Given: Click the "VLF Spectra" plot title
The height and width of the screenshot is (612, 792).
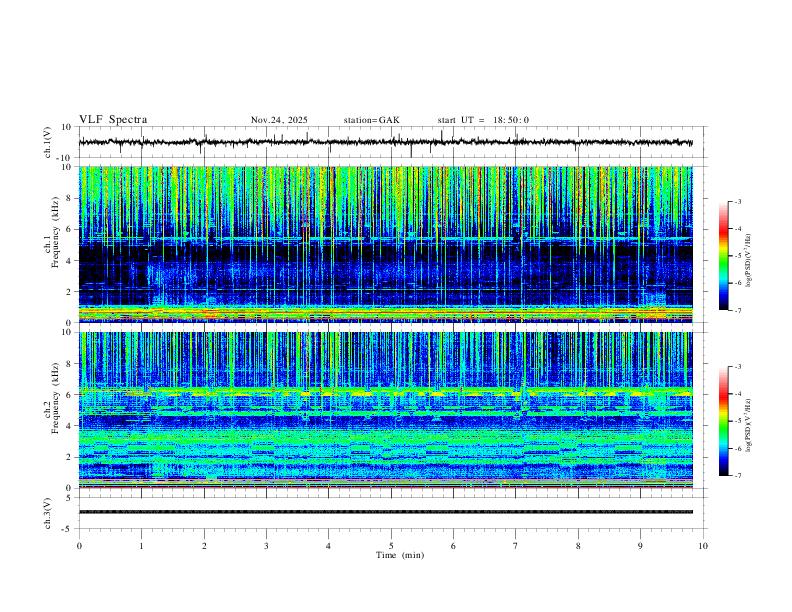Looking at the screenshot, I should coord(113,119).
